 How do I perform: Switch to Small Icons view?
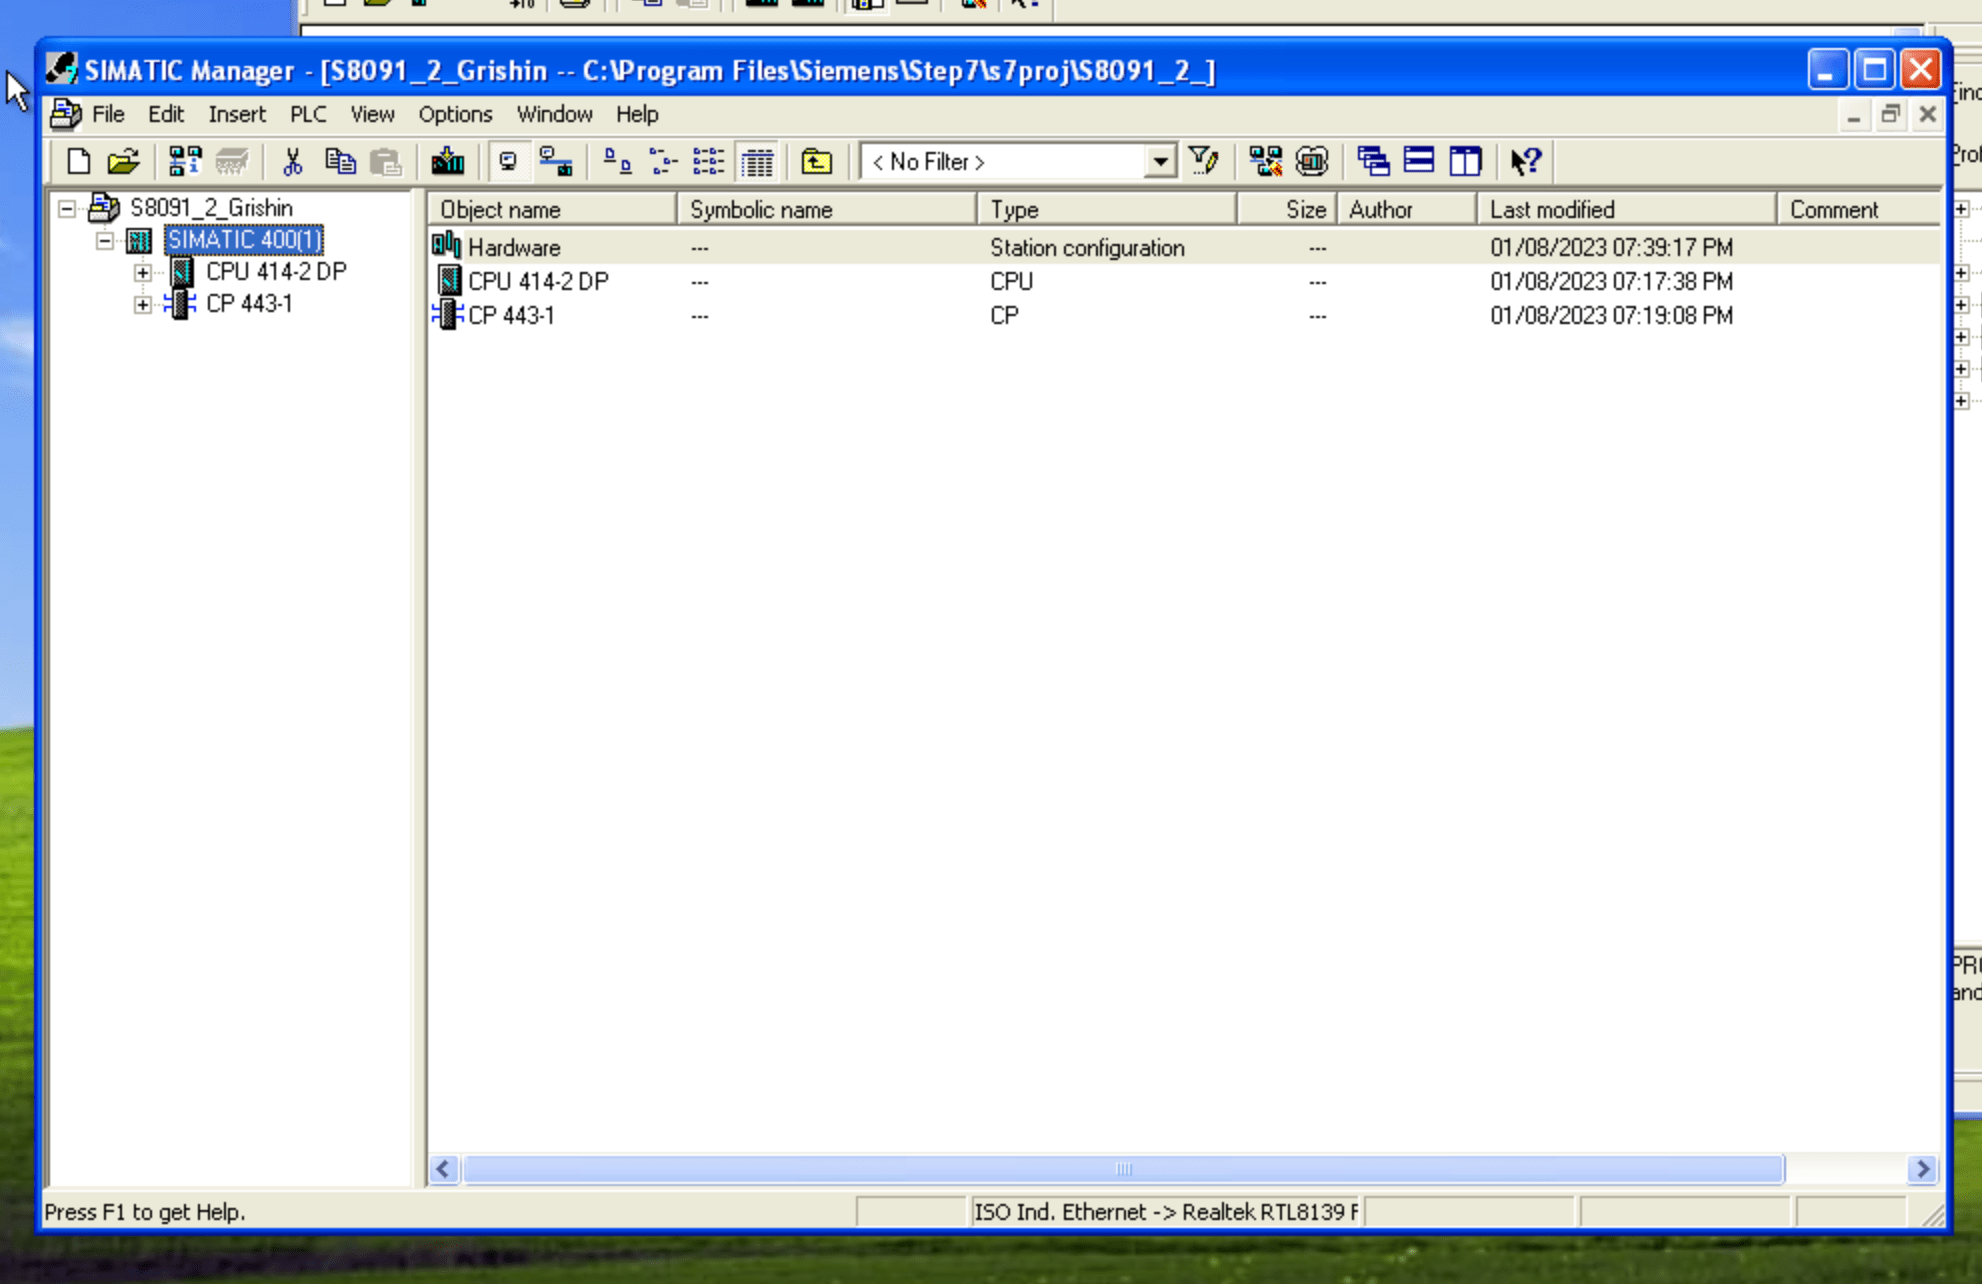point(663,161)
